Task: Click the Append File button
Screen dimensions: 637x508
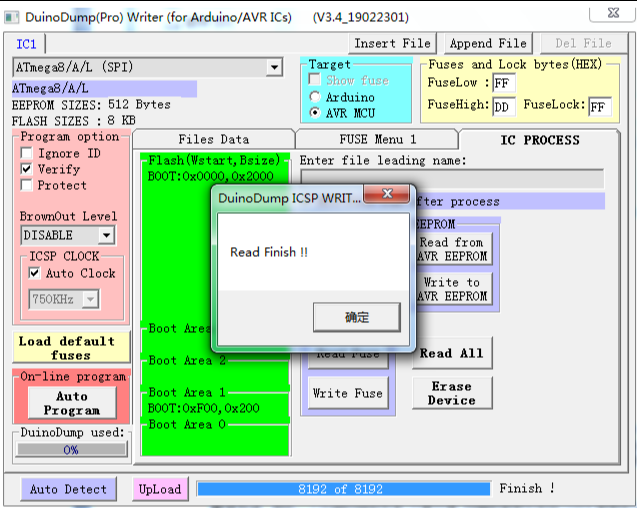Action: click(x=488, y=43)
